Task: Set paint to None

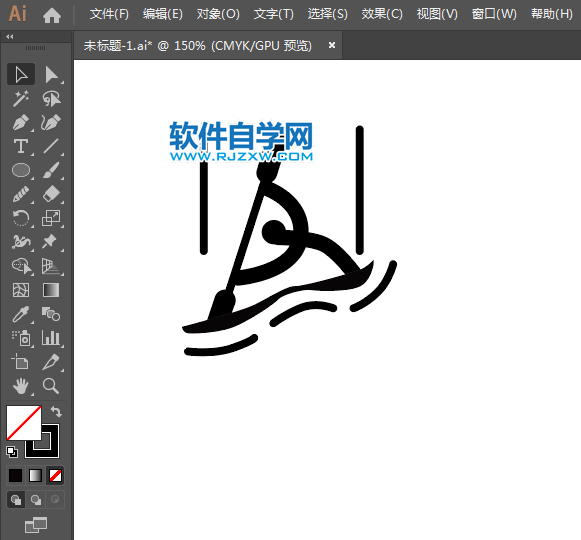Action: point(56,476)
